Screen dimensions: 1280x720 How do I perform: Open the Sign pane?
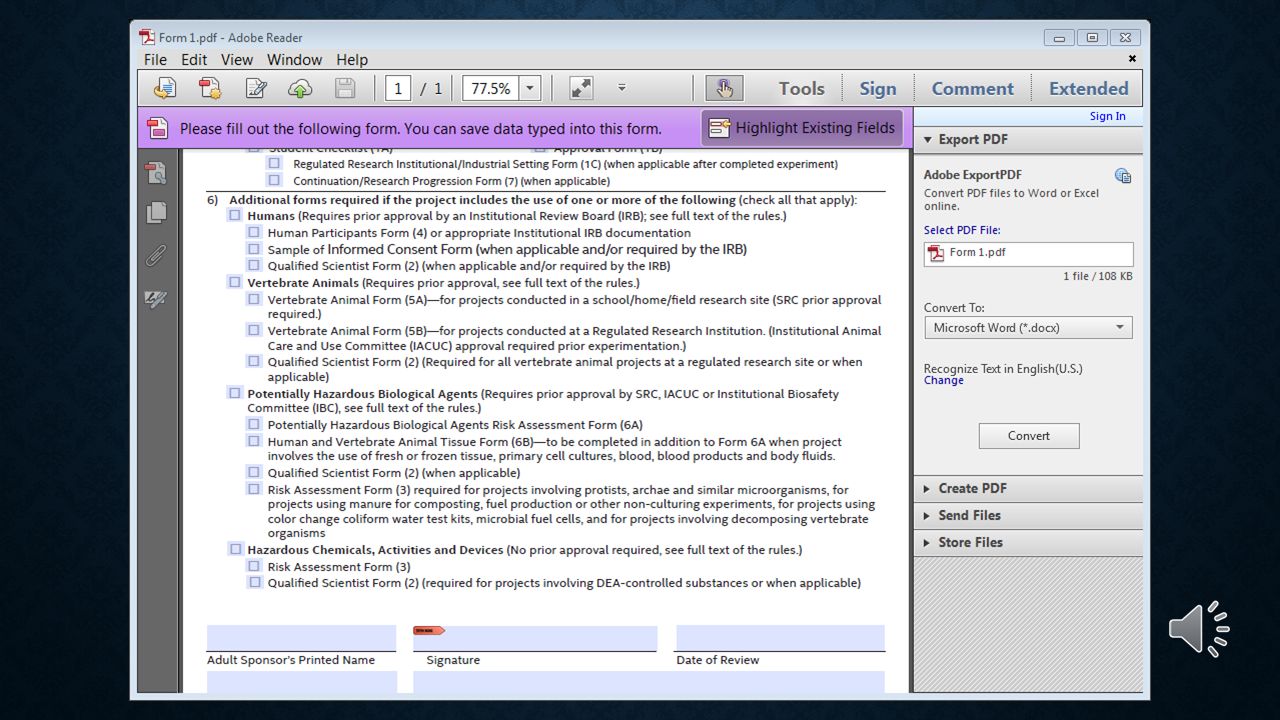pos(878,89)
